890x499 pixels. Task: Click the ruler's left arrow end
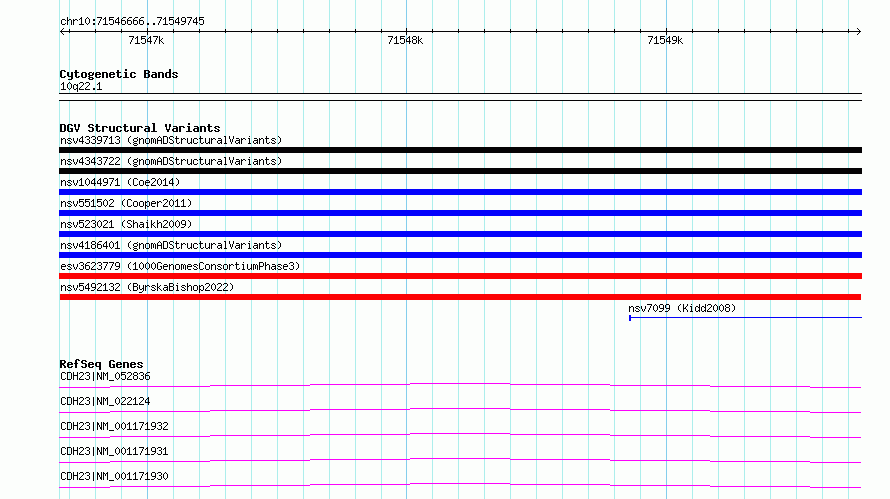click(63, 31)
